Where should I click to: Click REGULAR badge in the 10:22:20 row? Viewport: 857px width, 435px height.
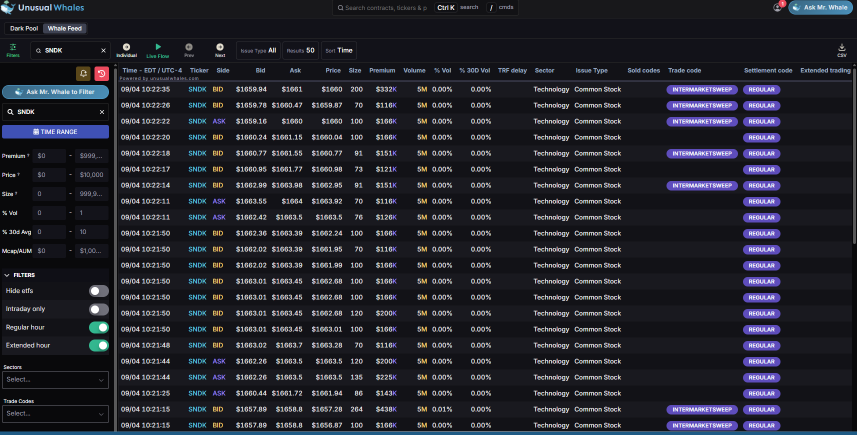(x=761, y=138)
